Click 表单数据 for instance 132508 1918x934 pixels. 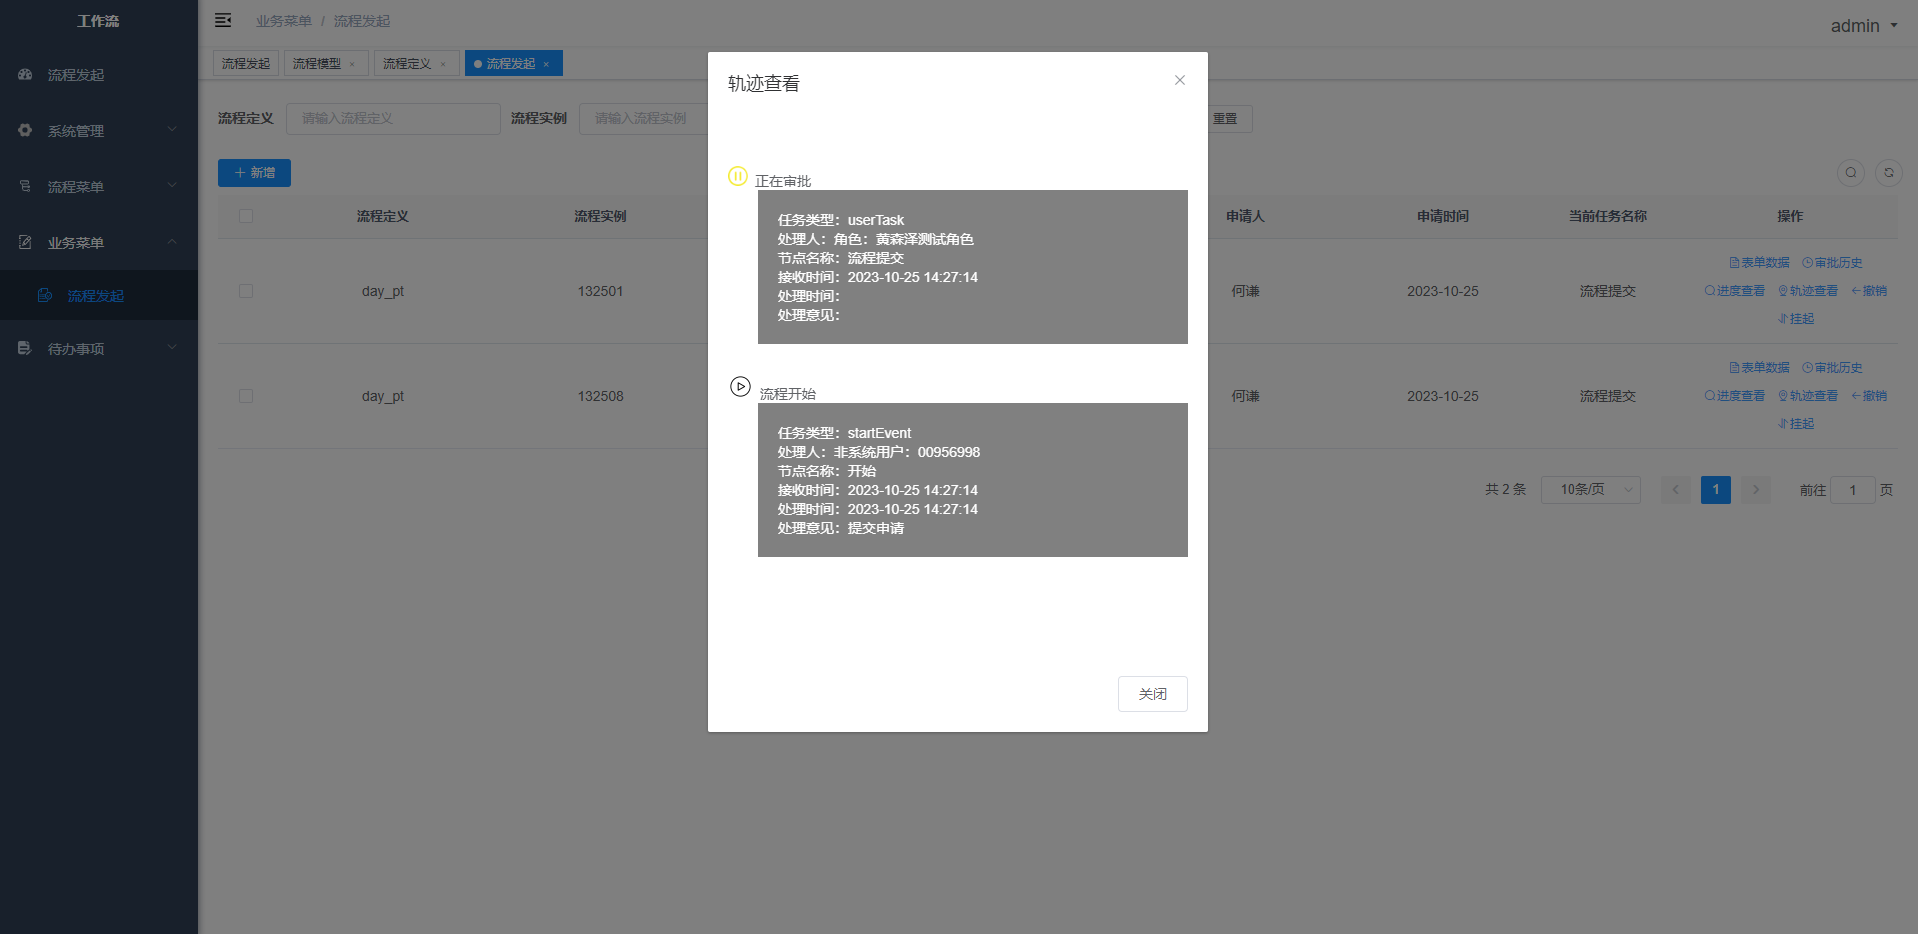(1760, 368)
